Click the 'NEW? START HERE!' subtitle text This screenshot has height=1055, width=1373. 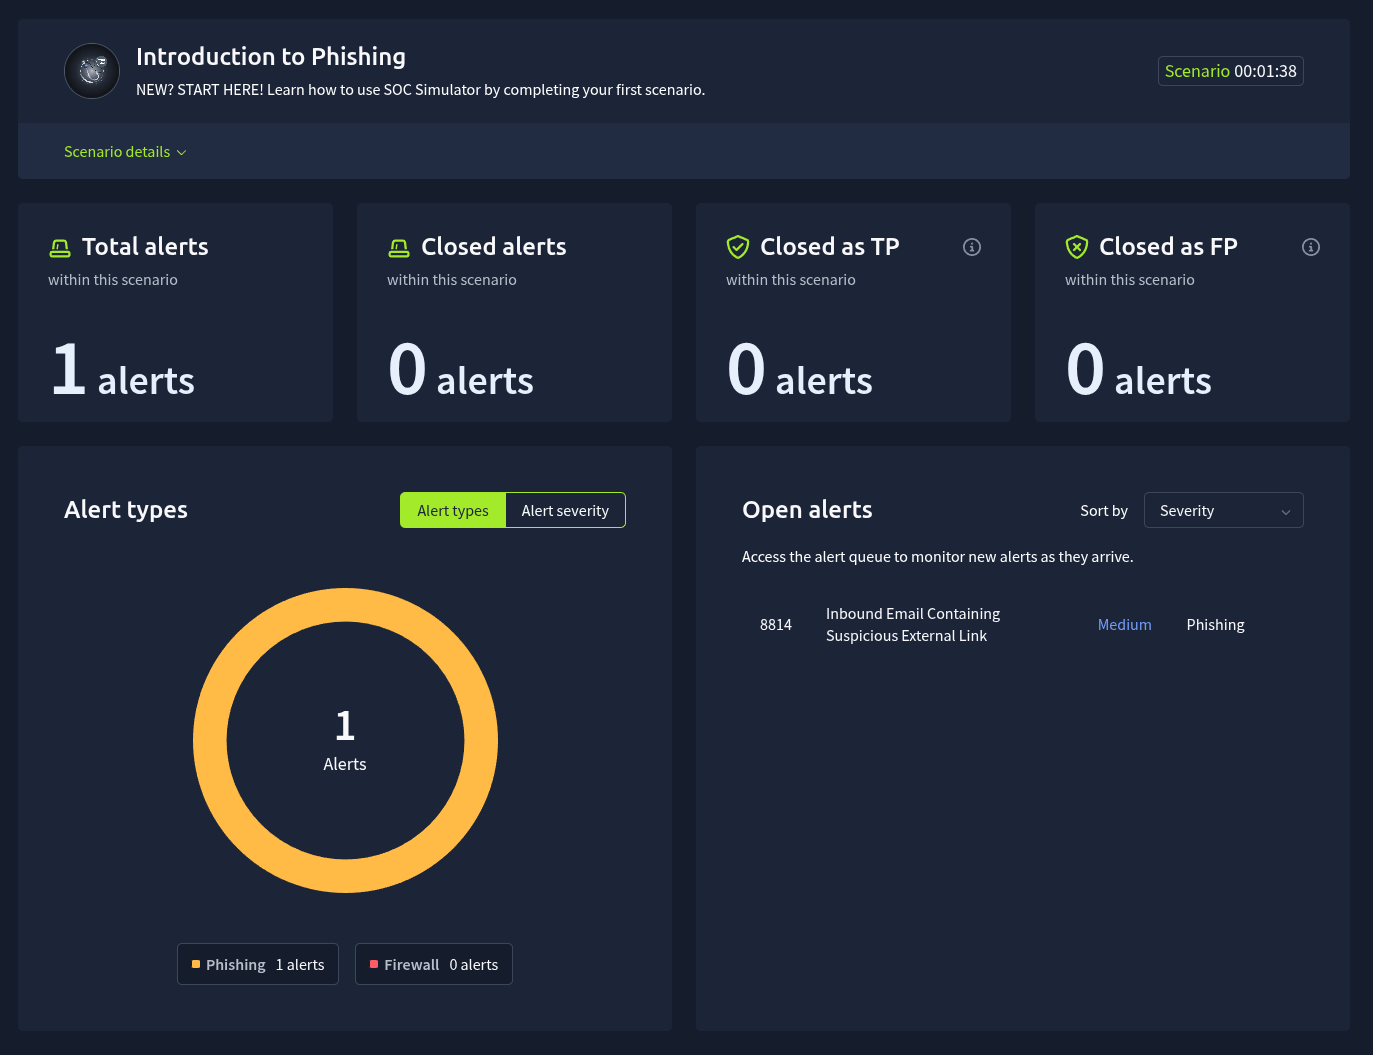420,90
